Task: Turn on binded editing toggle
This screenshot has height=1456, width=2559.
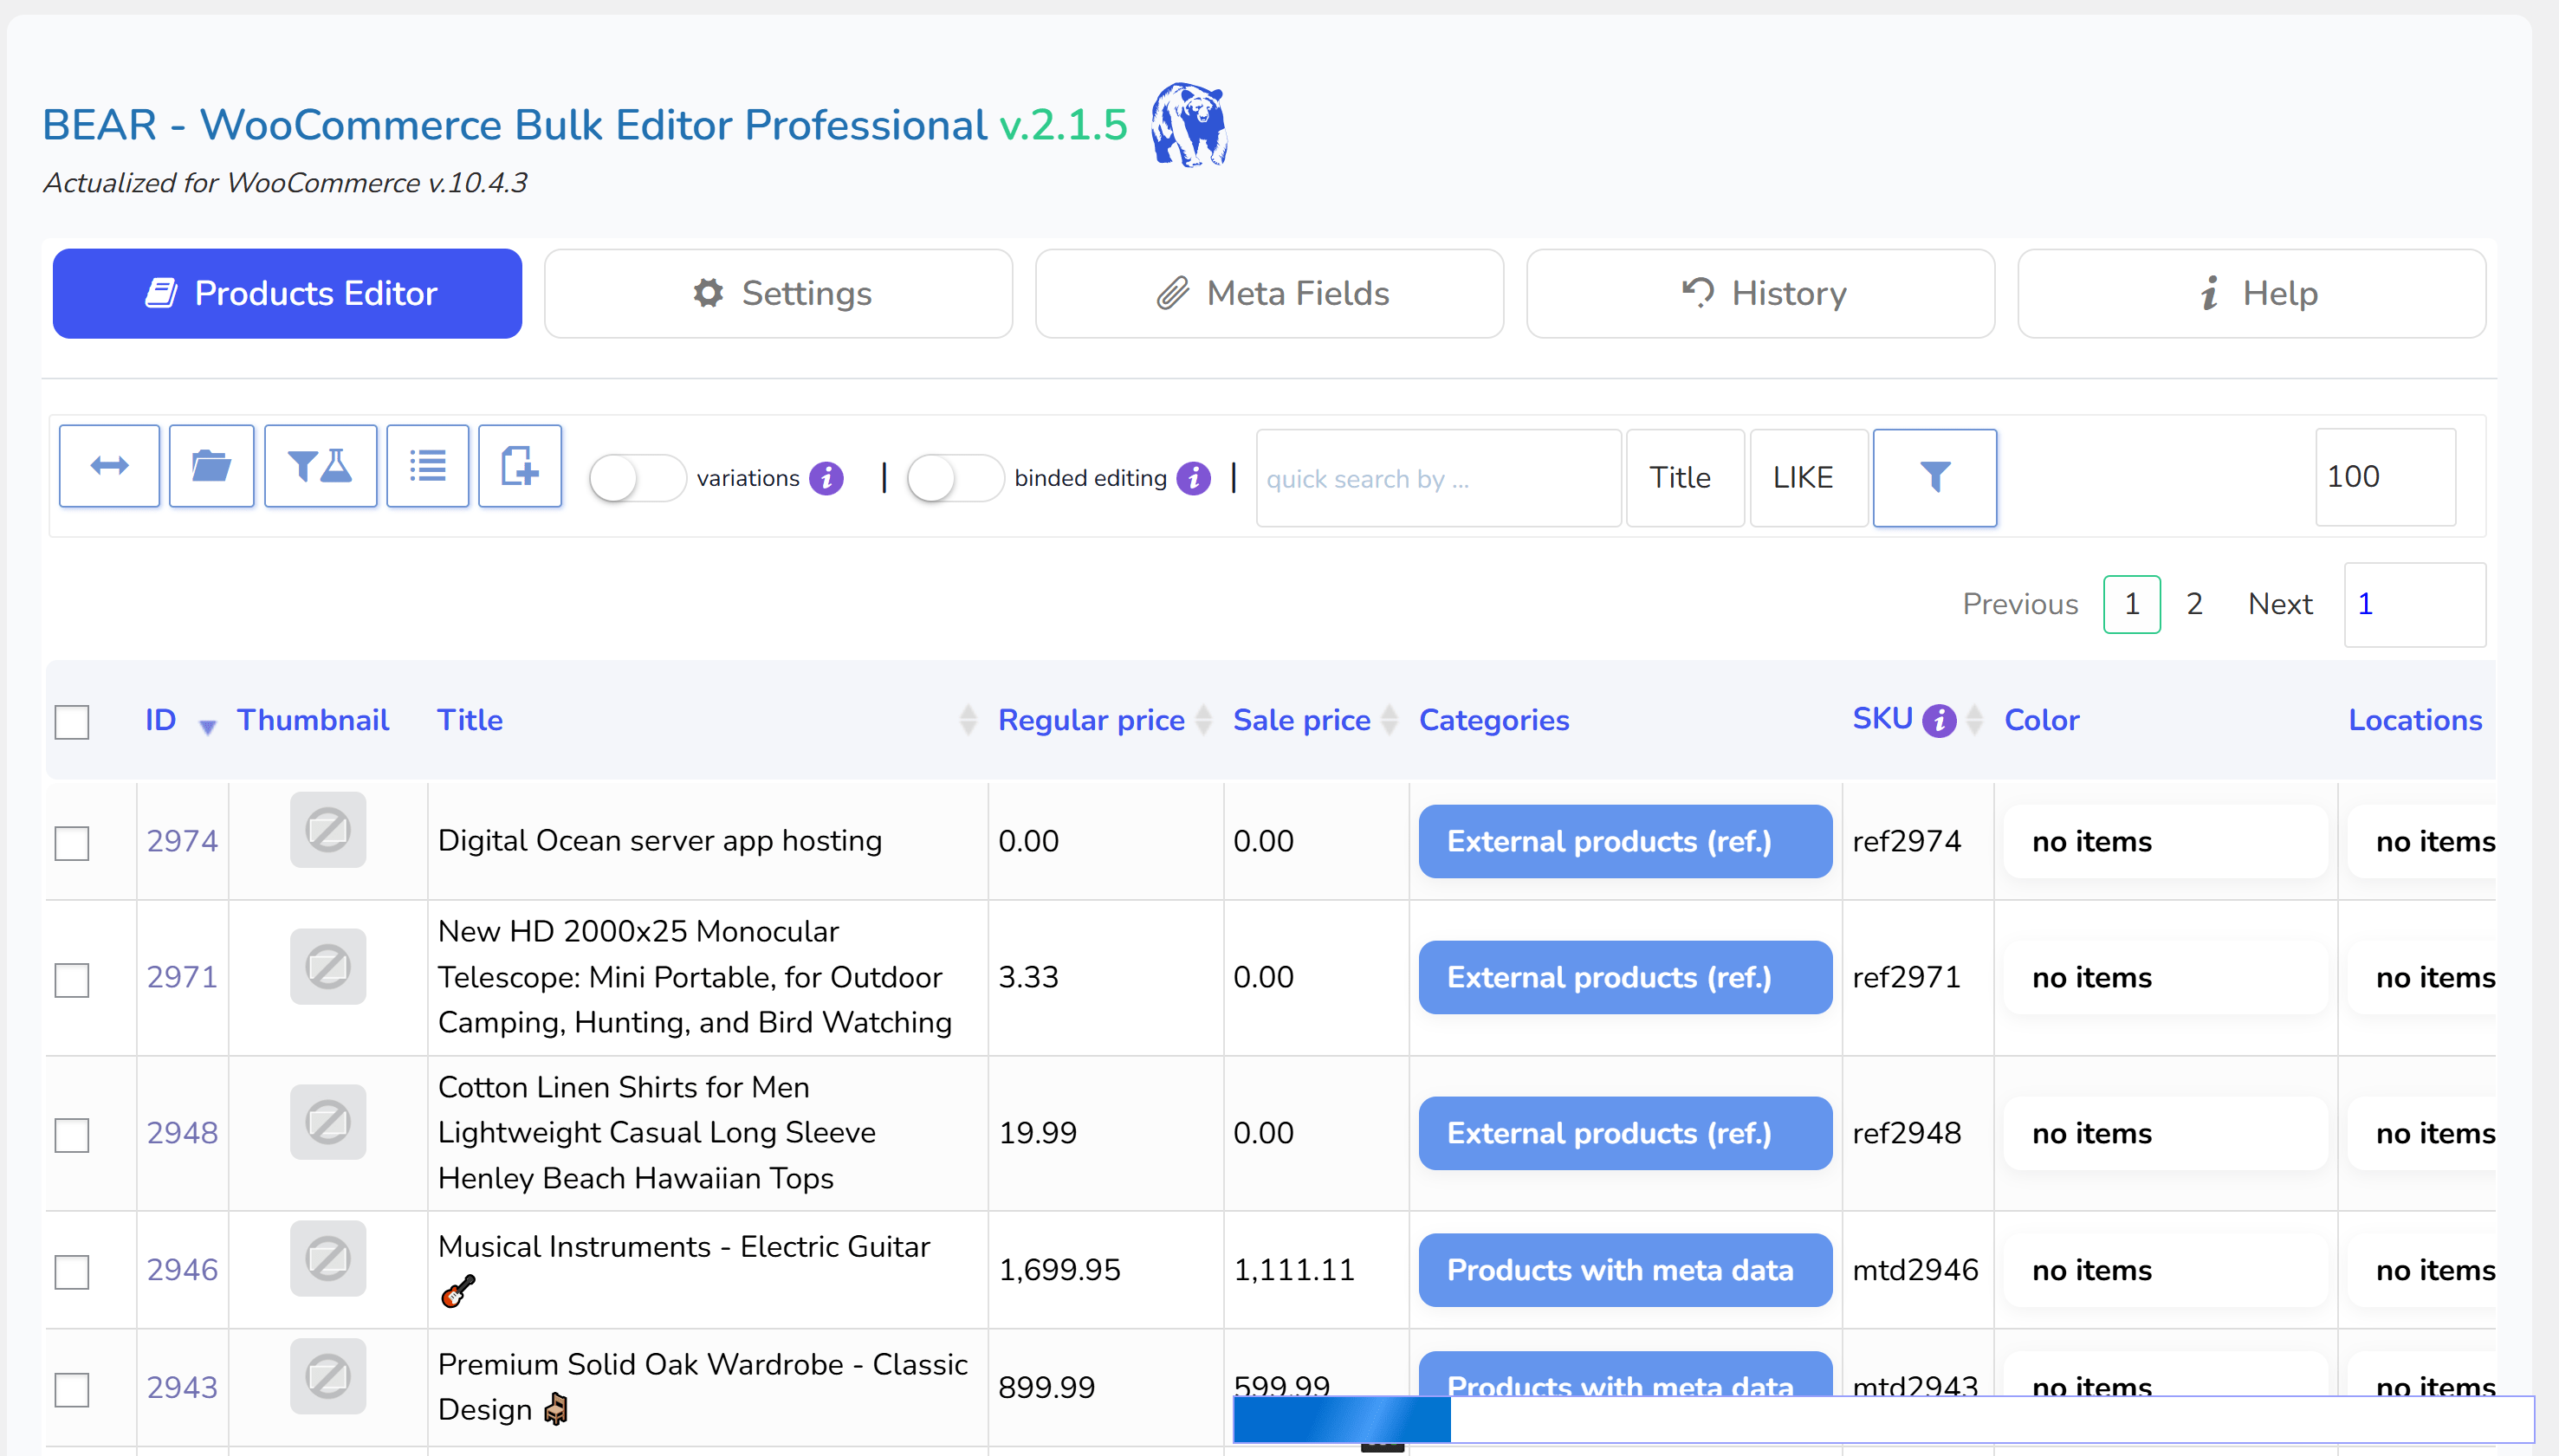Action: pos(954,479)
